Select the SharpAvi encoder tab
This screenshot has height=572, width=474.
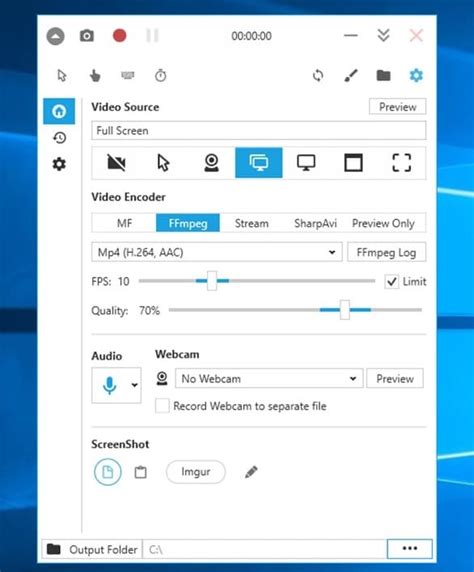[x=315, y=223]
